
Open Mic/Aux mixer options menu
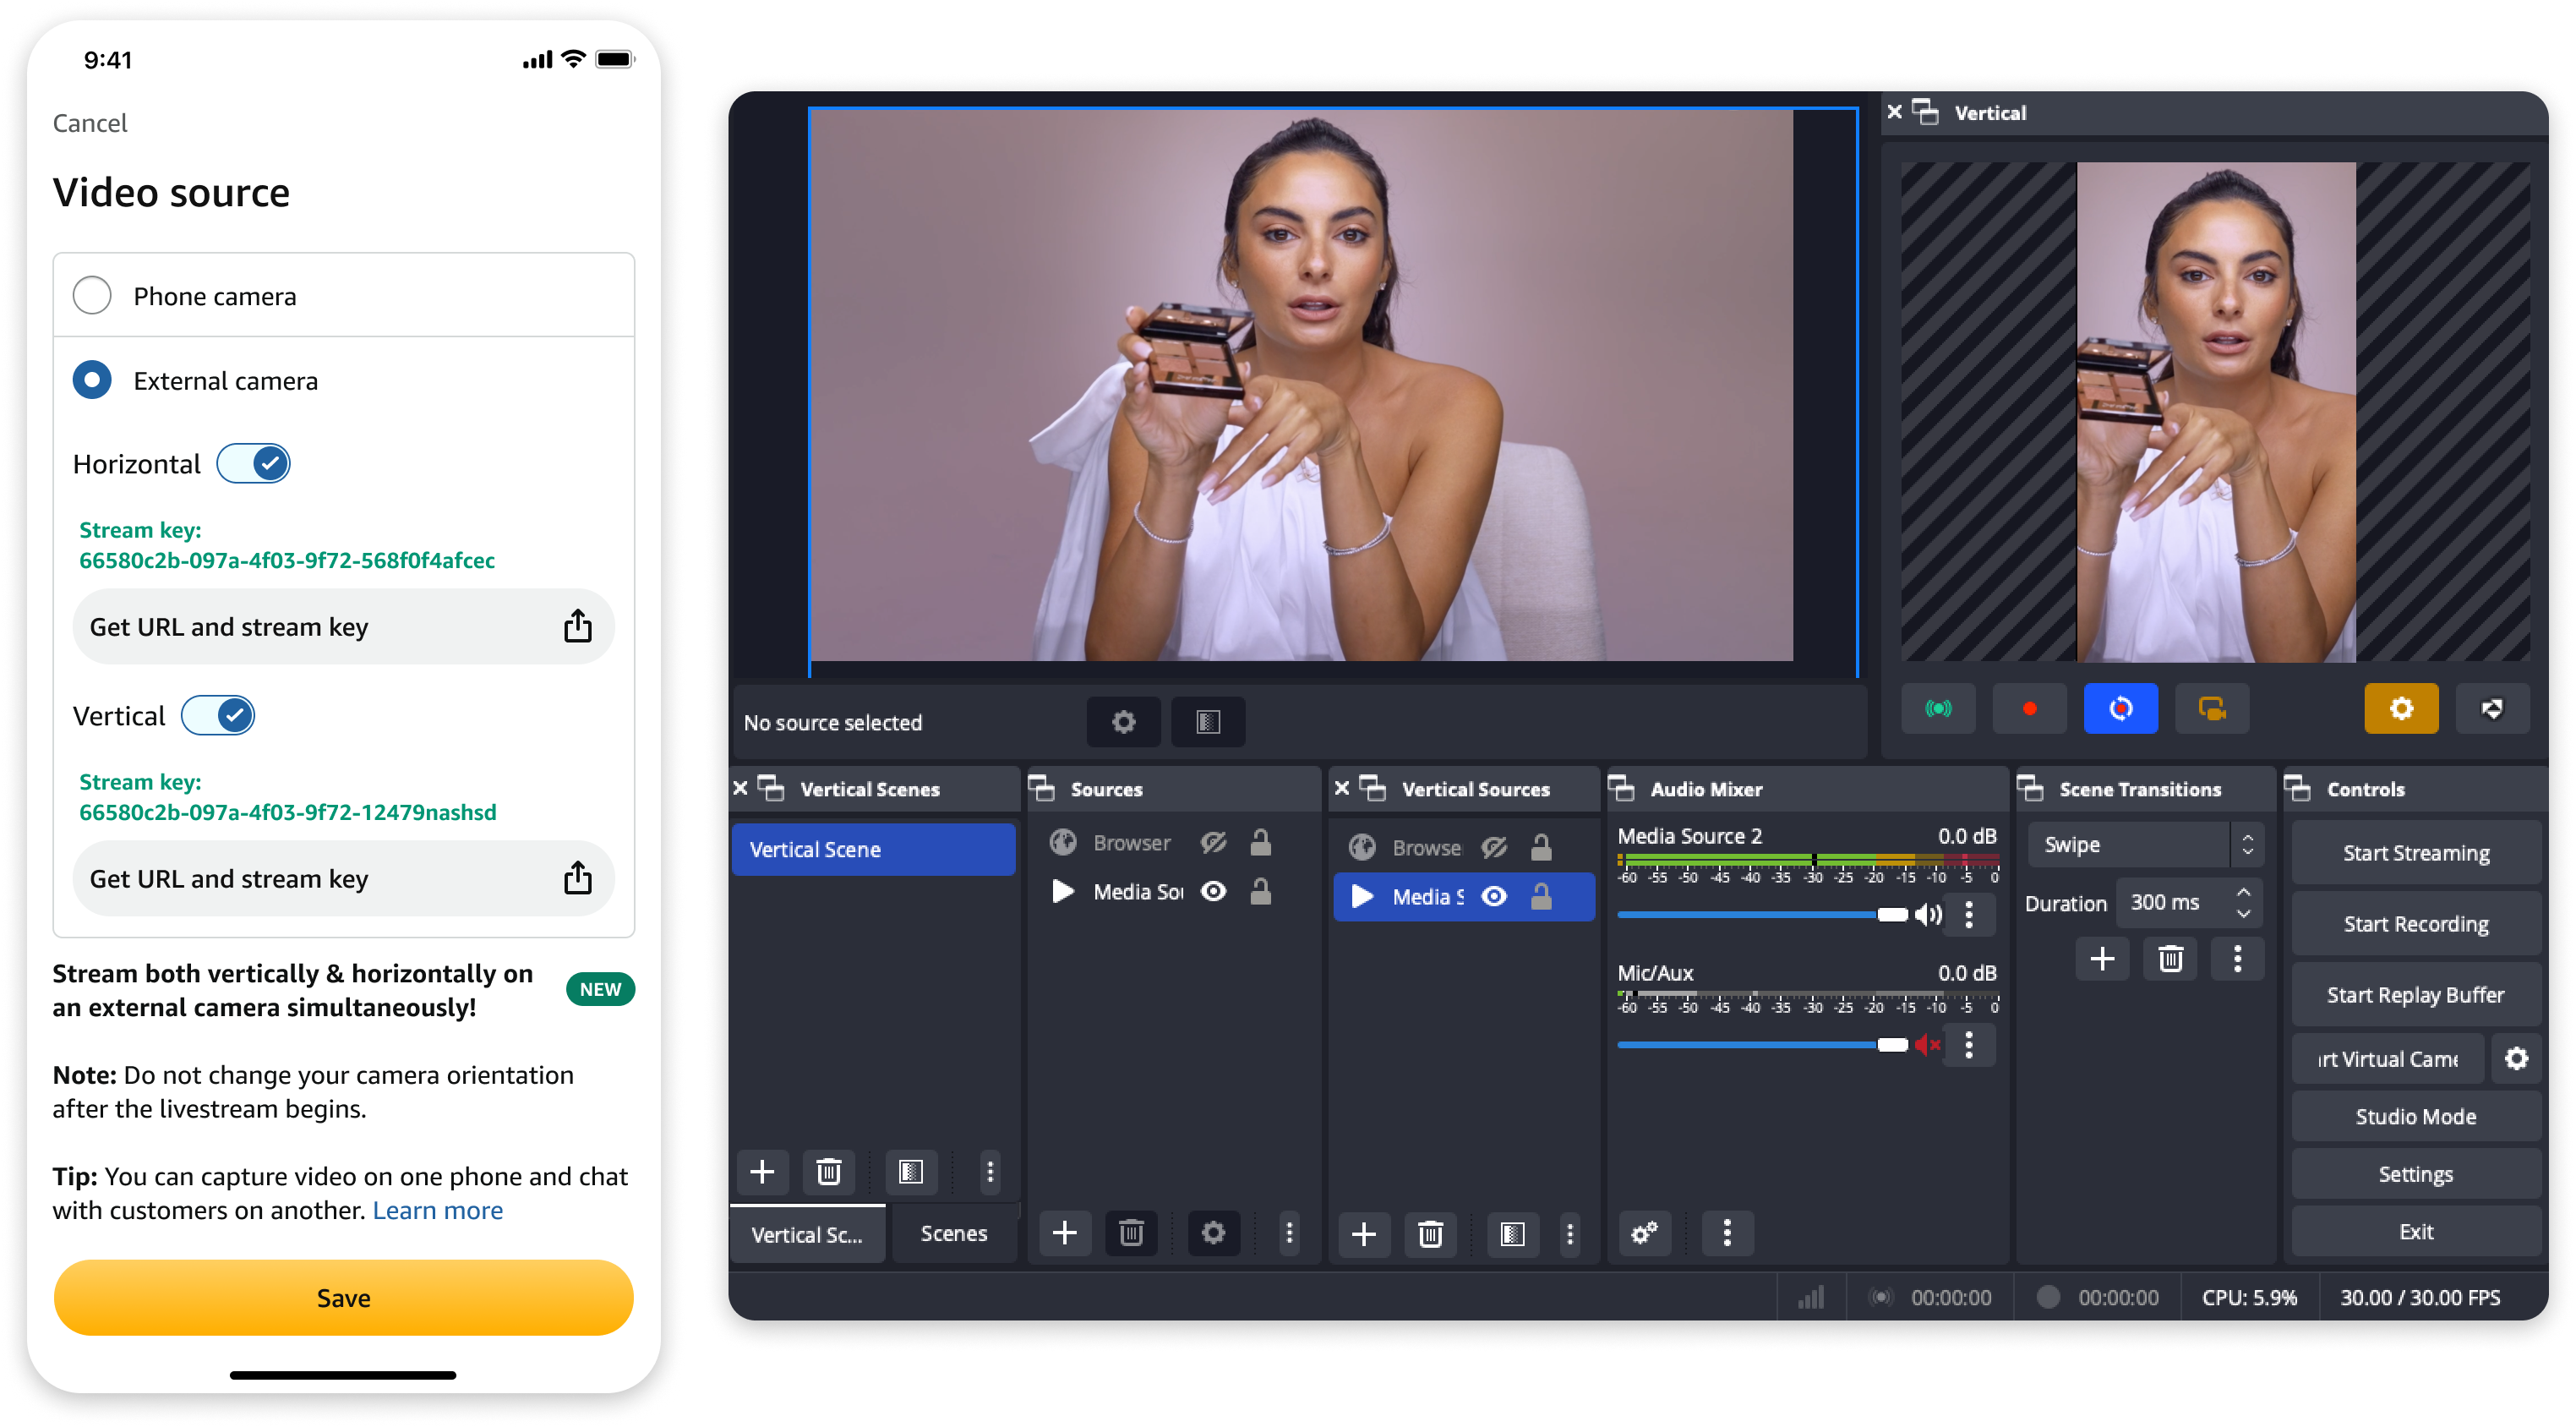(x=1968, y=1044)
